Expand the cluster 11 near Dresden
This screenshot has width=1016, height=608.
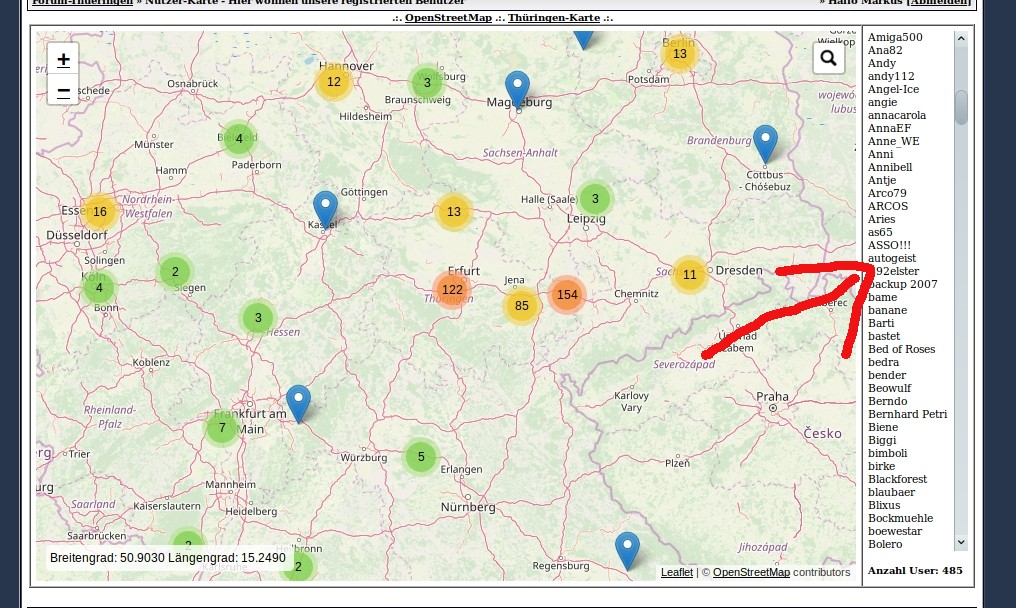pos(689,275)
